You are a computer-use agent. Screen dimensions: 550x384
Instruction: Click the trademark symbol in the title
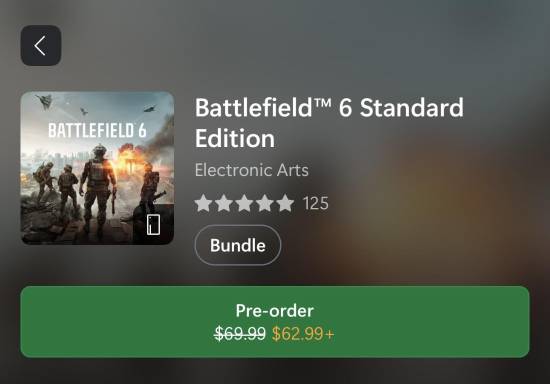click(x=322, y=103)
